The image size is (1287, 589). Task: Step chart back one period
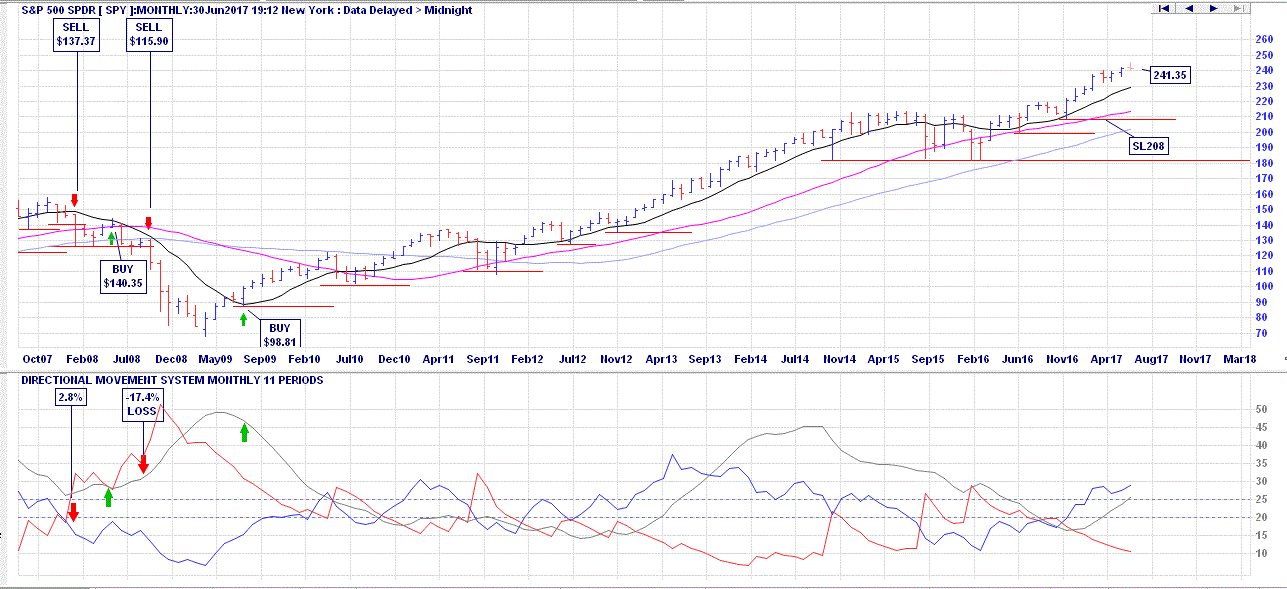(x=1189, y=8)
